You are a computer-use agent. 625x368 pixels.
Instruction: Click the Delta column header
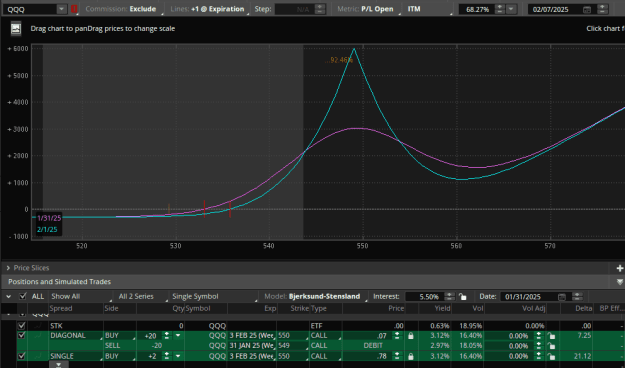pyautogui.click(x=583, y=308)
